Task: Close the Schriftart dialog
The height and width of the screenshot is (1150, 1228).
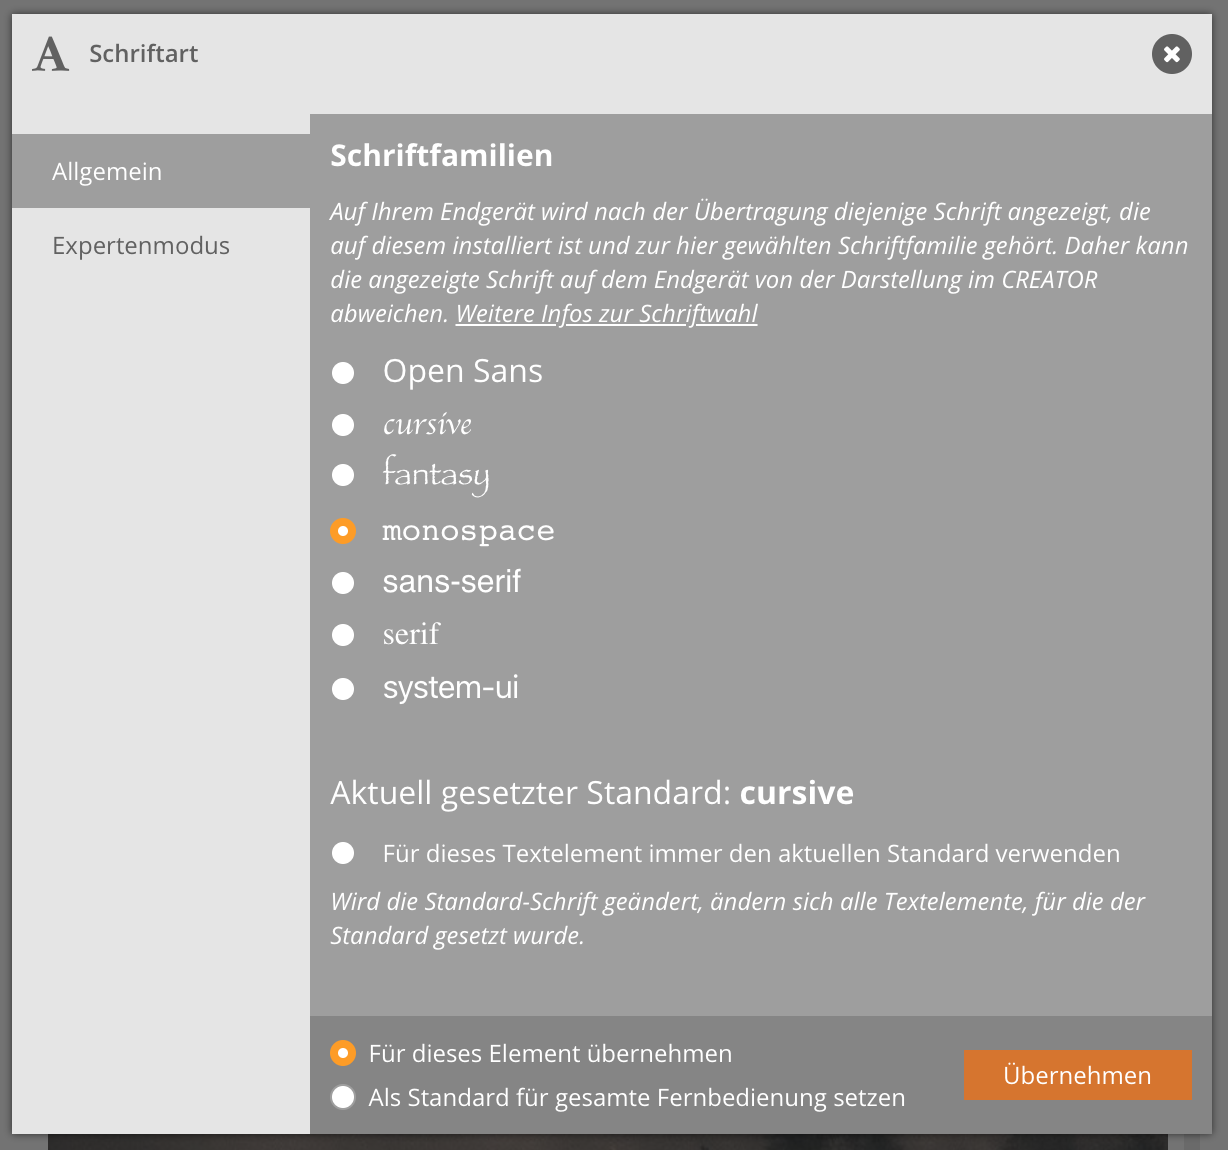Action: (1171, 54)
